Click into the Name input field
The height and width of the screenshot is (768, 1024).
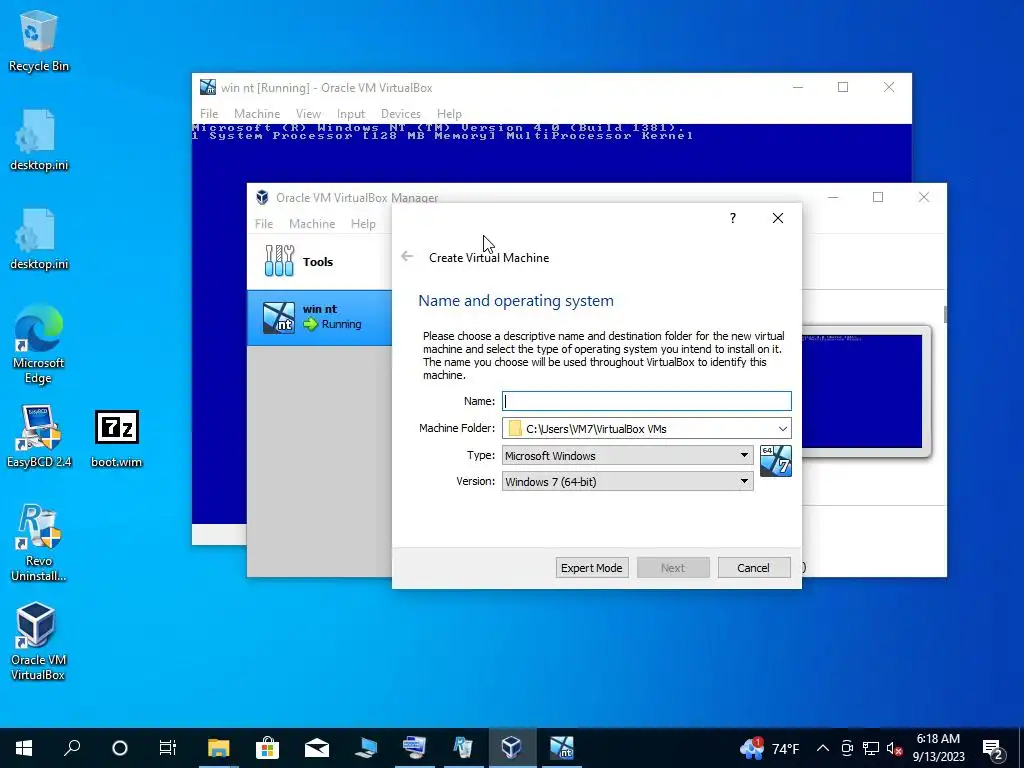pos(647,401)
